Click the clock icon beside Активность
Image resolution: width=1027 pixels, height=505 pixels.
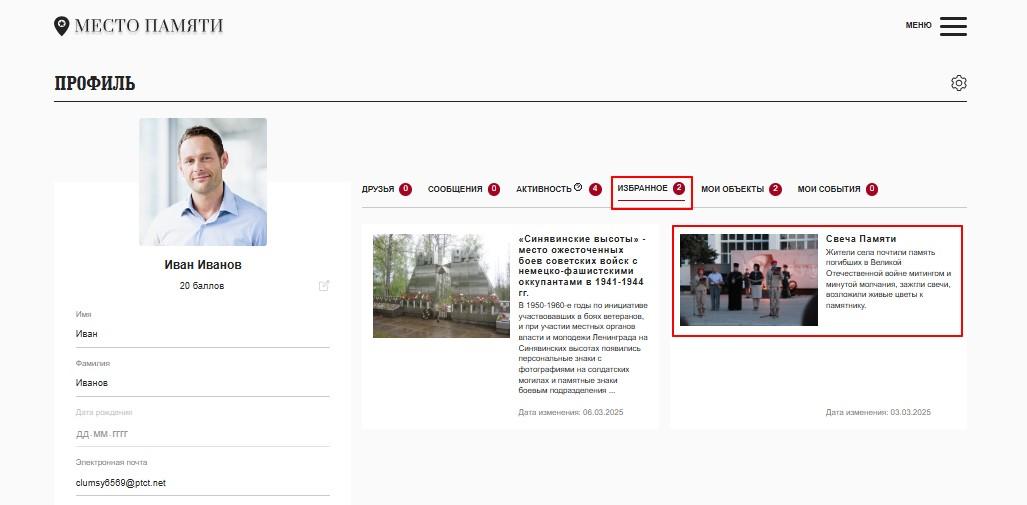[x=578, y=187]
